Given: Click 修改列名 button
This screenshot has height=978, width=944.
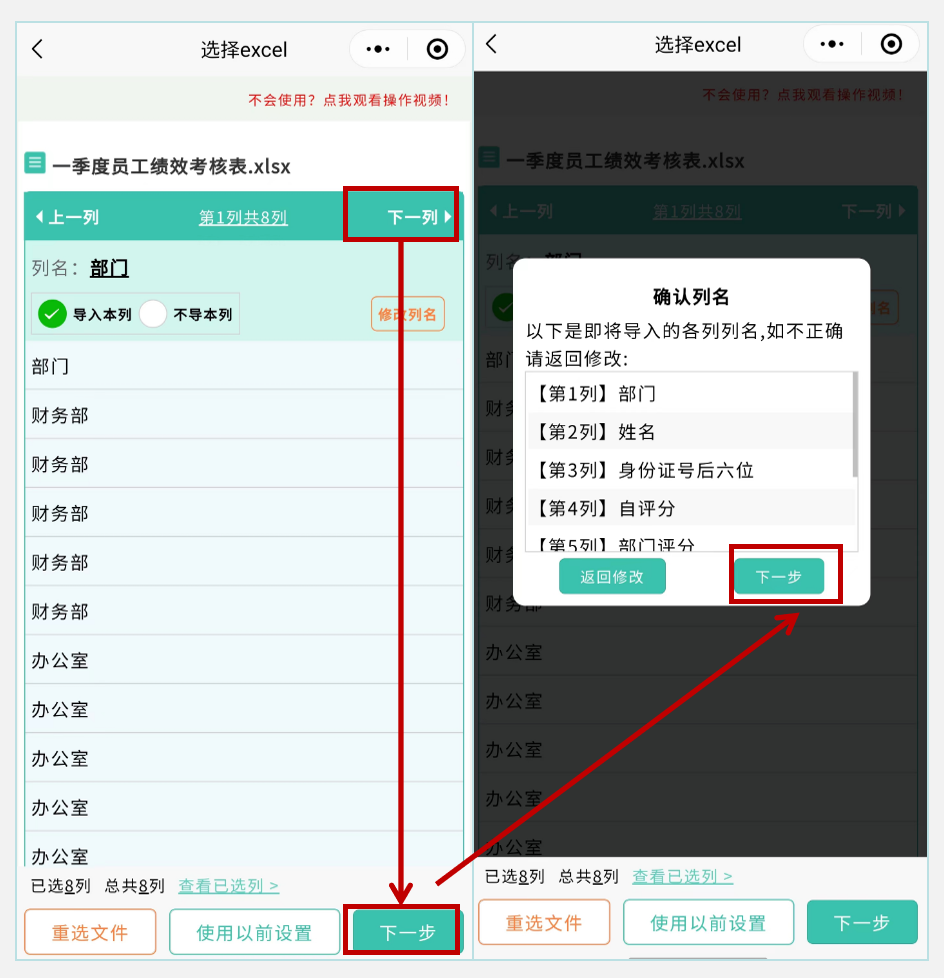Looking at the screenshot, I should tap(407, 314).
